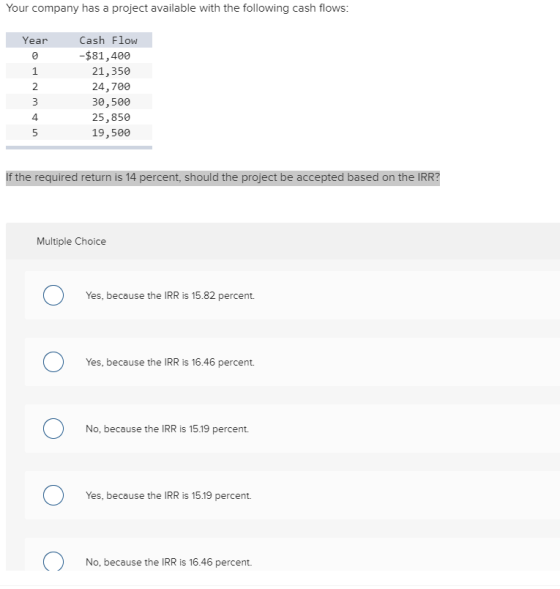Viewport: 560px width, 589px height.
Task: Click the 24,700 cash flow value
Action: click(x=111, y=86)
